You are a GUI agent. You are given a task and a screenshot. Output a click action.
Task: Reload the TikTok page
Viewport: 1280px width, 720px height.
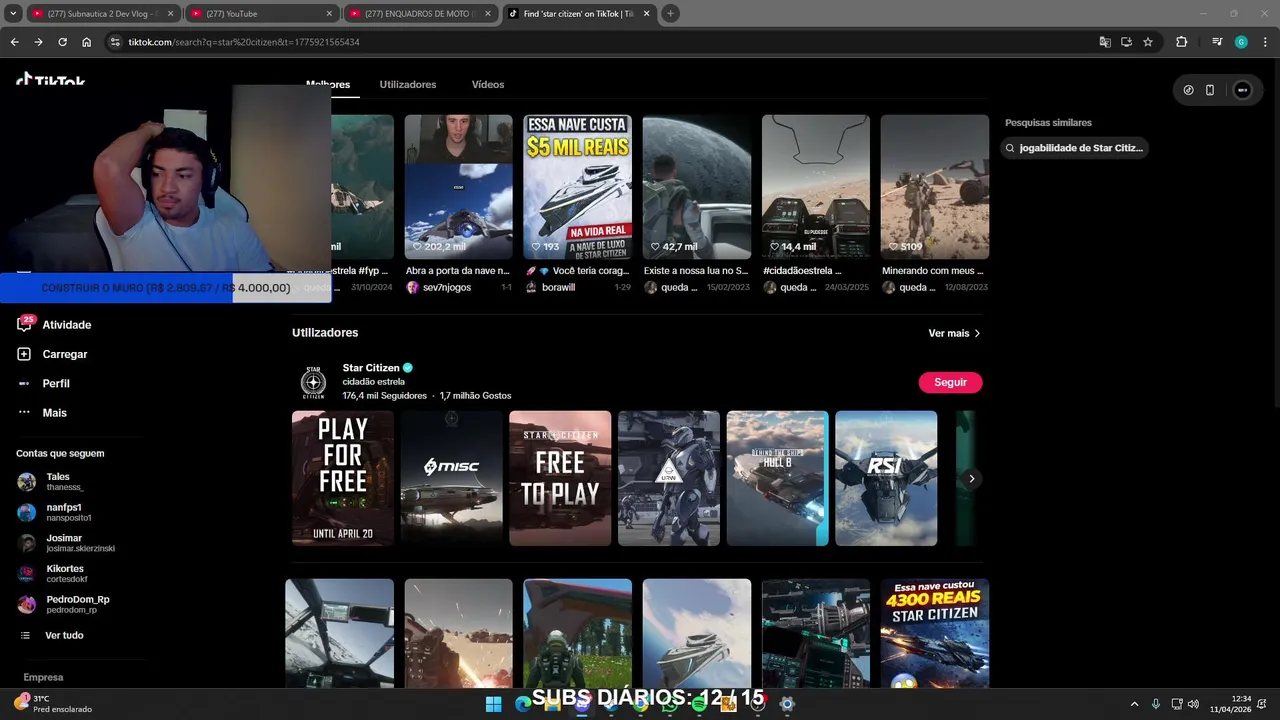coord(62,42)
